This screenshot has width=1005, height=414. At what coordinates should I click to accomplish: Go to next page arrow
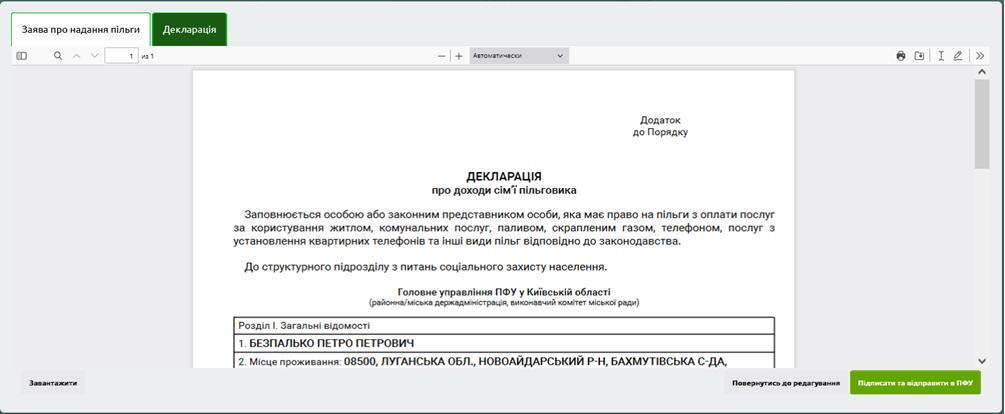pyautogui.click(x=95, y=56)
